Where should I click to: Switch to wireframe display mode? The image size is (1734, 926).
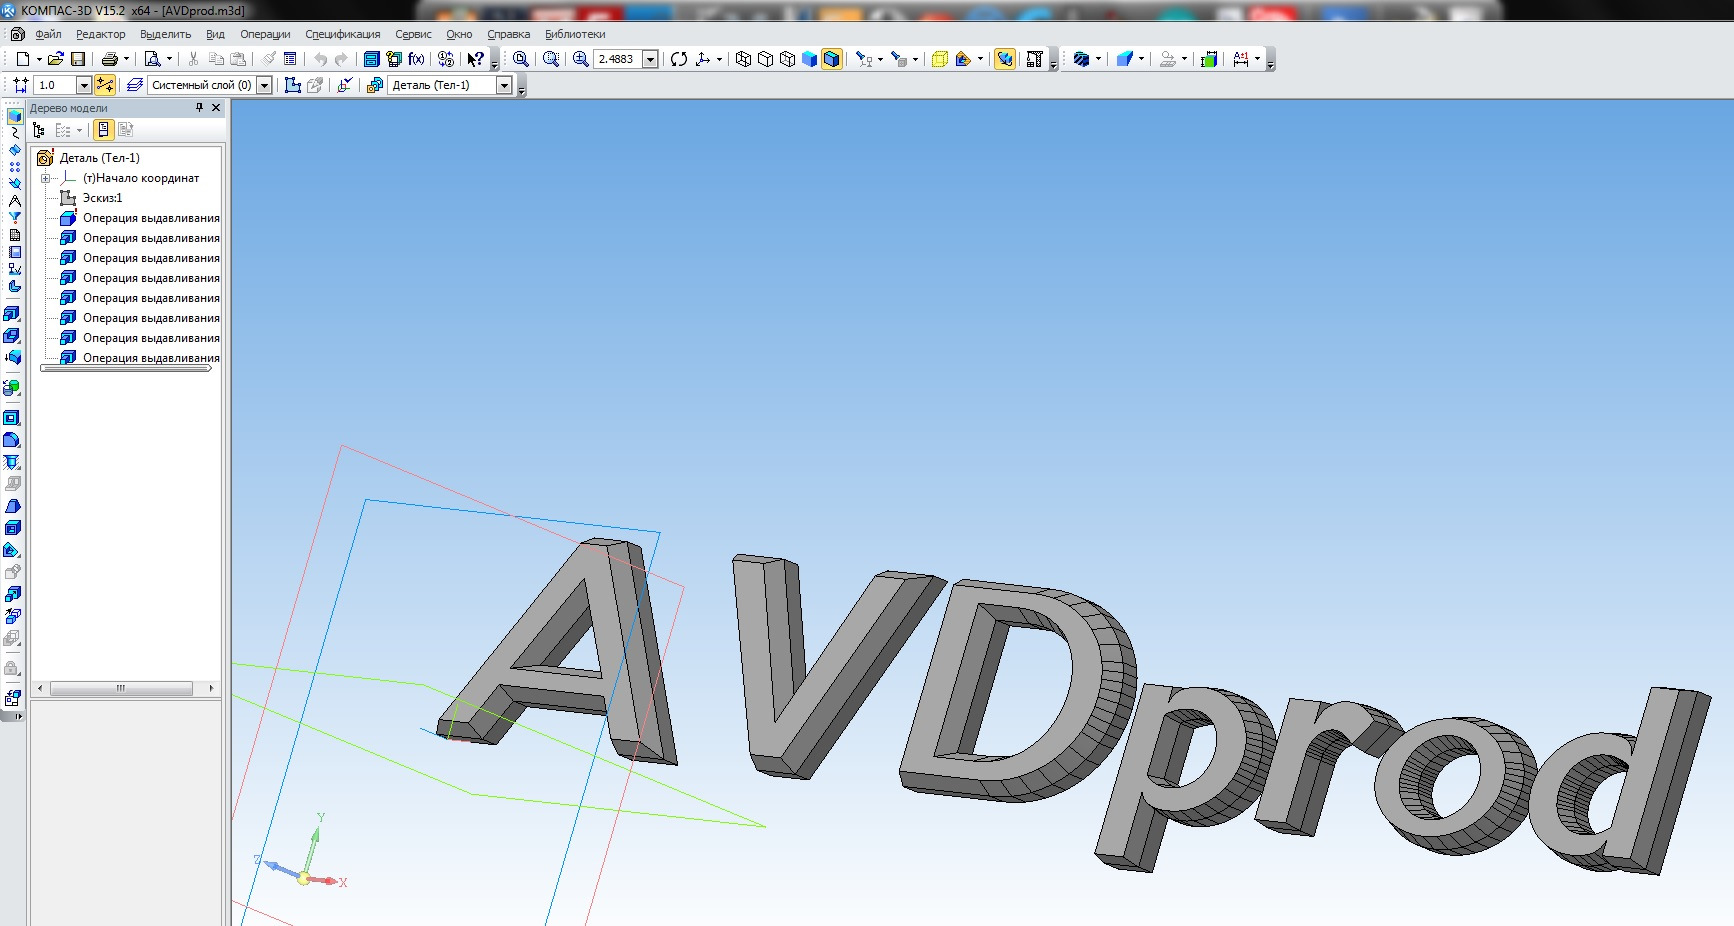point(743,59)
